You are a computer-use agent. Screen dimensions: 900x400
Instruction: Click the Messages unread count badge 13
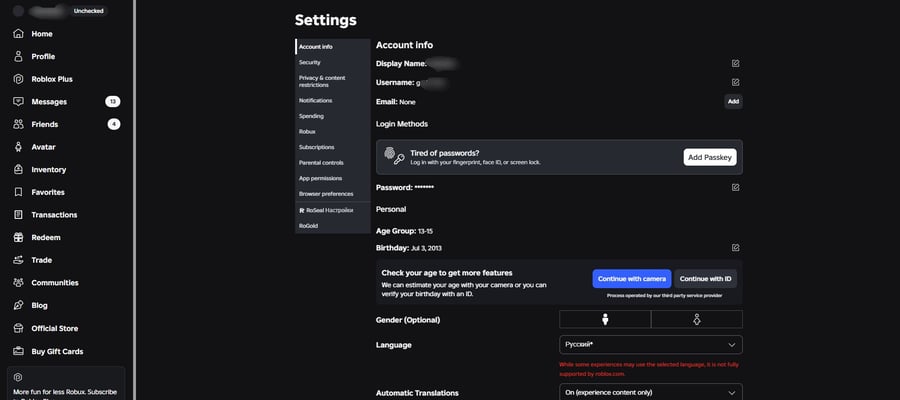pos(112,102)
